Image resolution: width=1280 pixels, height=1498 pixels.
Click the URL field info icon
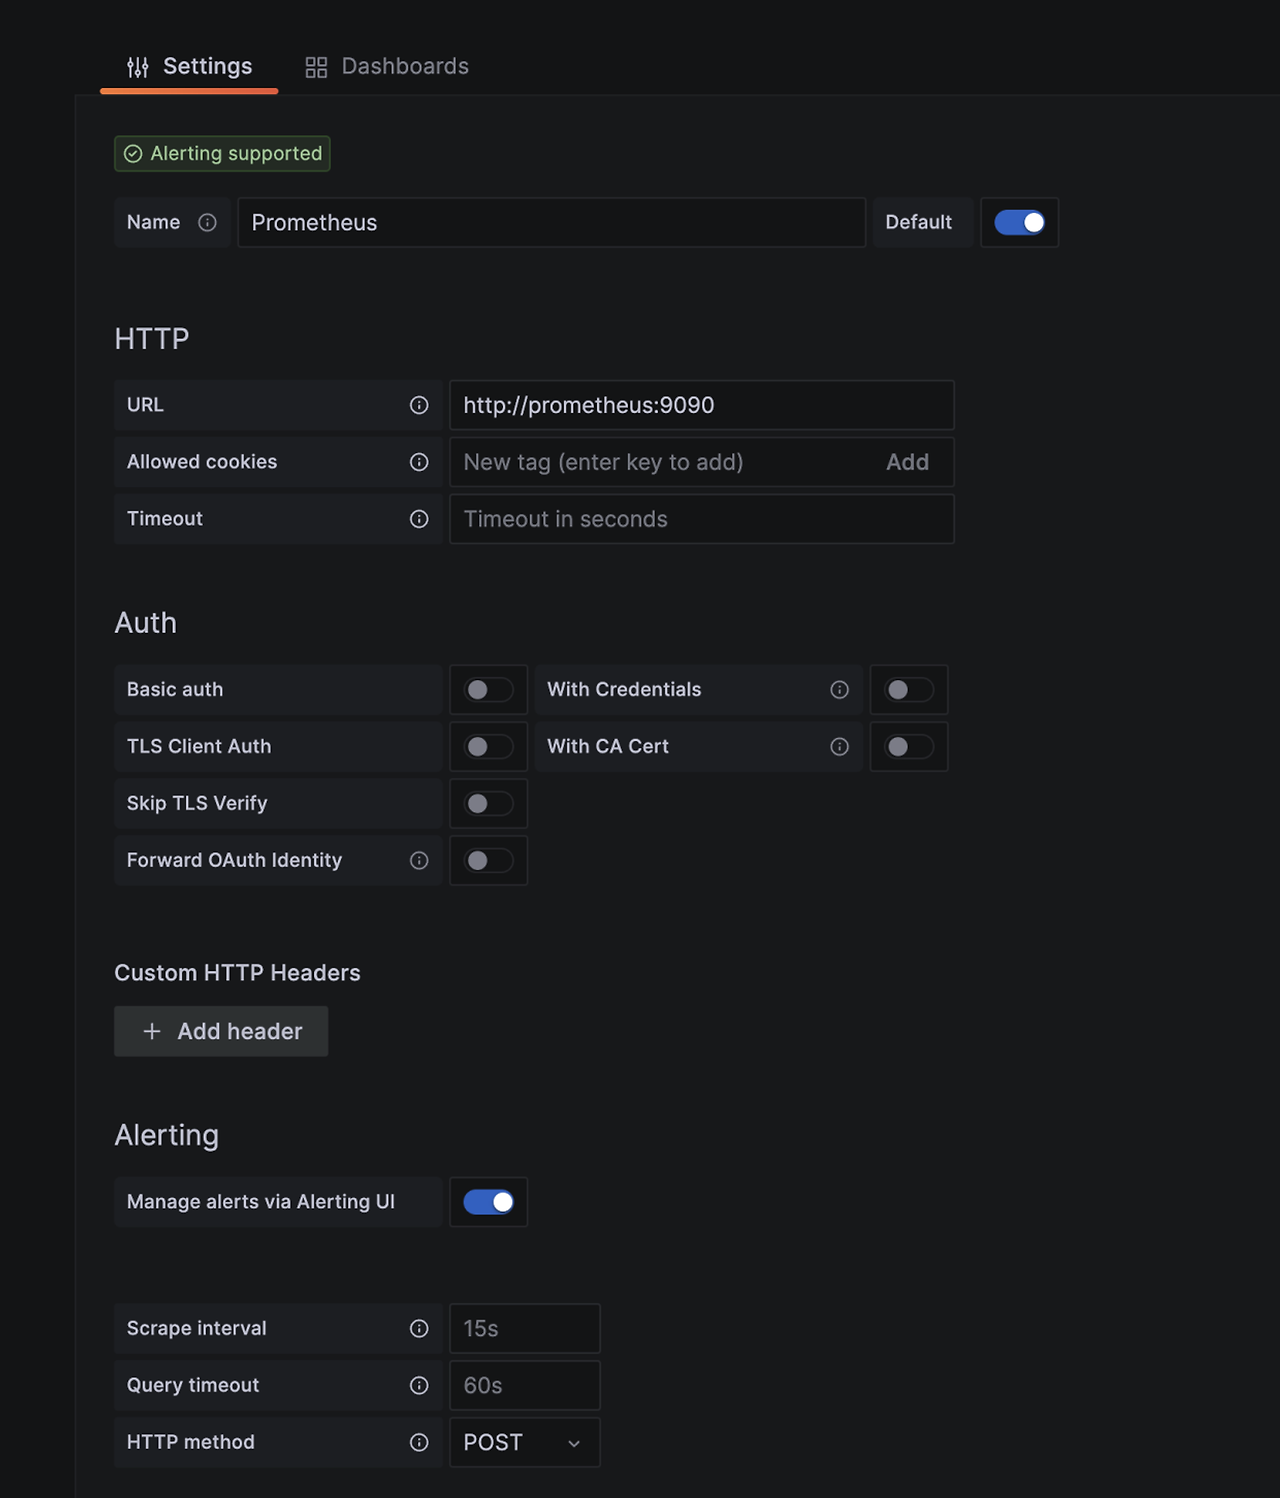coord(419,405)
